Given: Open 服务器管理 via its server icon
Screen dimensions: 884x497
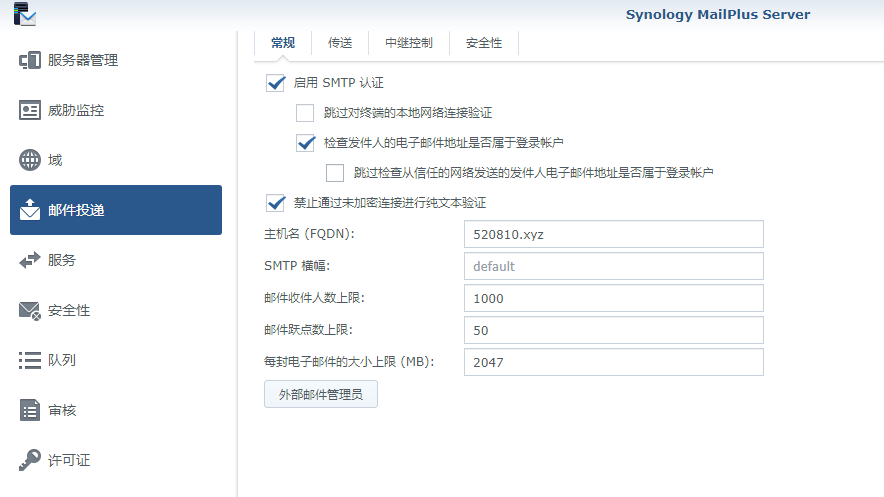Looking at the screenshot, I should (30, 60).
